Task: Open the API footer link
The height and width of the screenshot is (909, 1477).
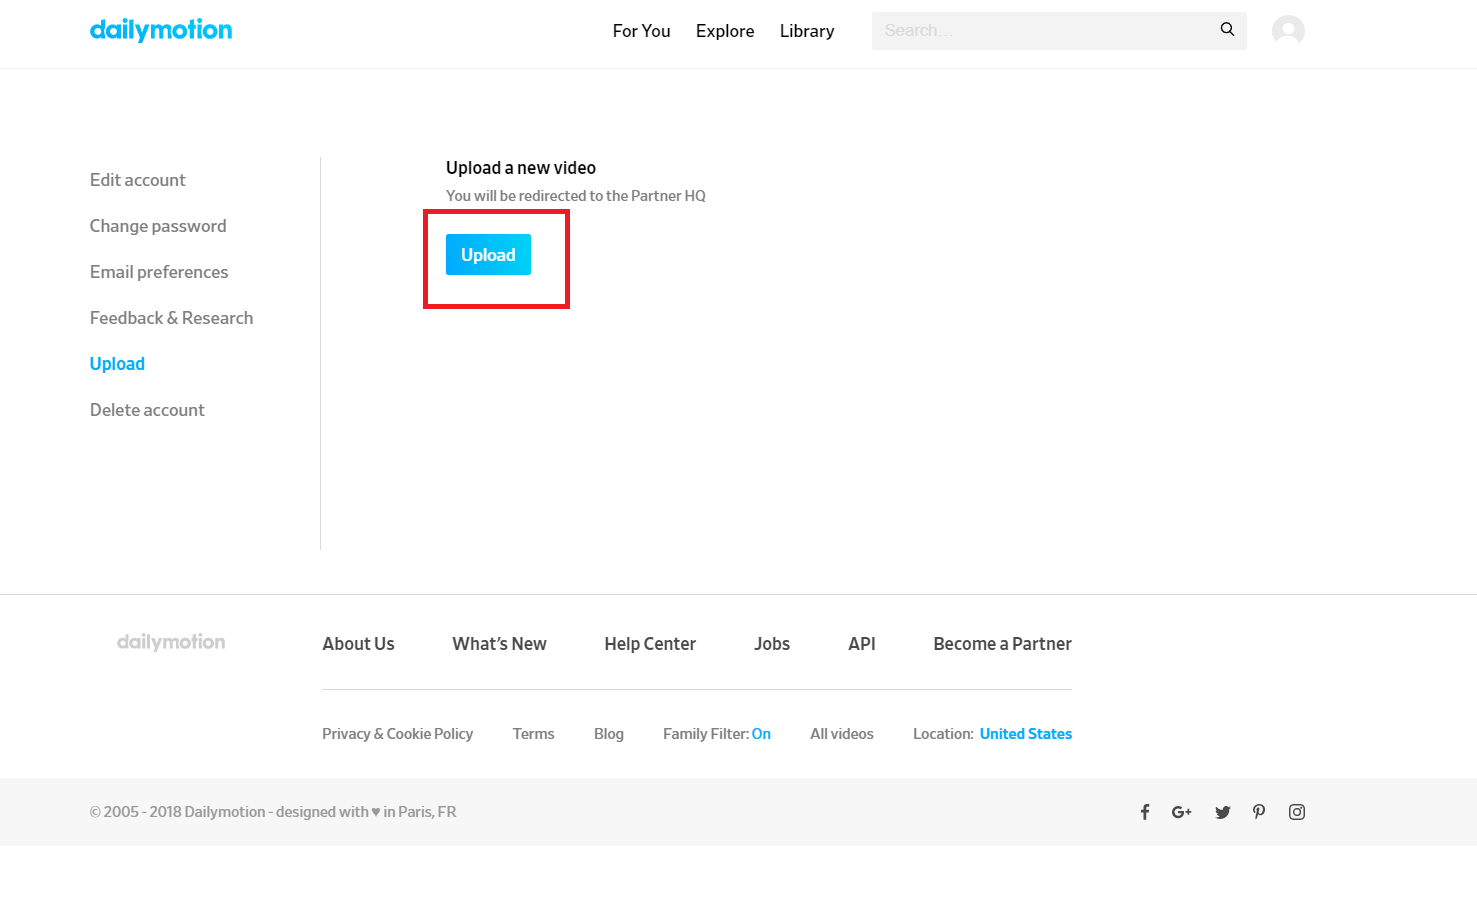Action: [x=862, y=644]
